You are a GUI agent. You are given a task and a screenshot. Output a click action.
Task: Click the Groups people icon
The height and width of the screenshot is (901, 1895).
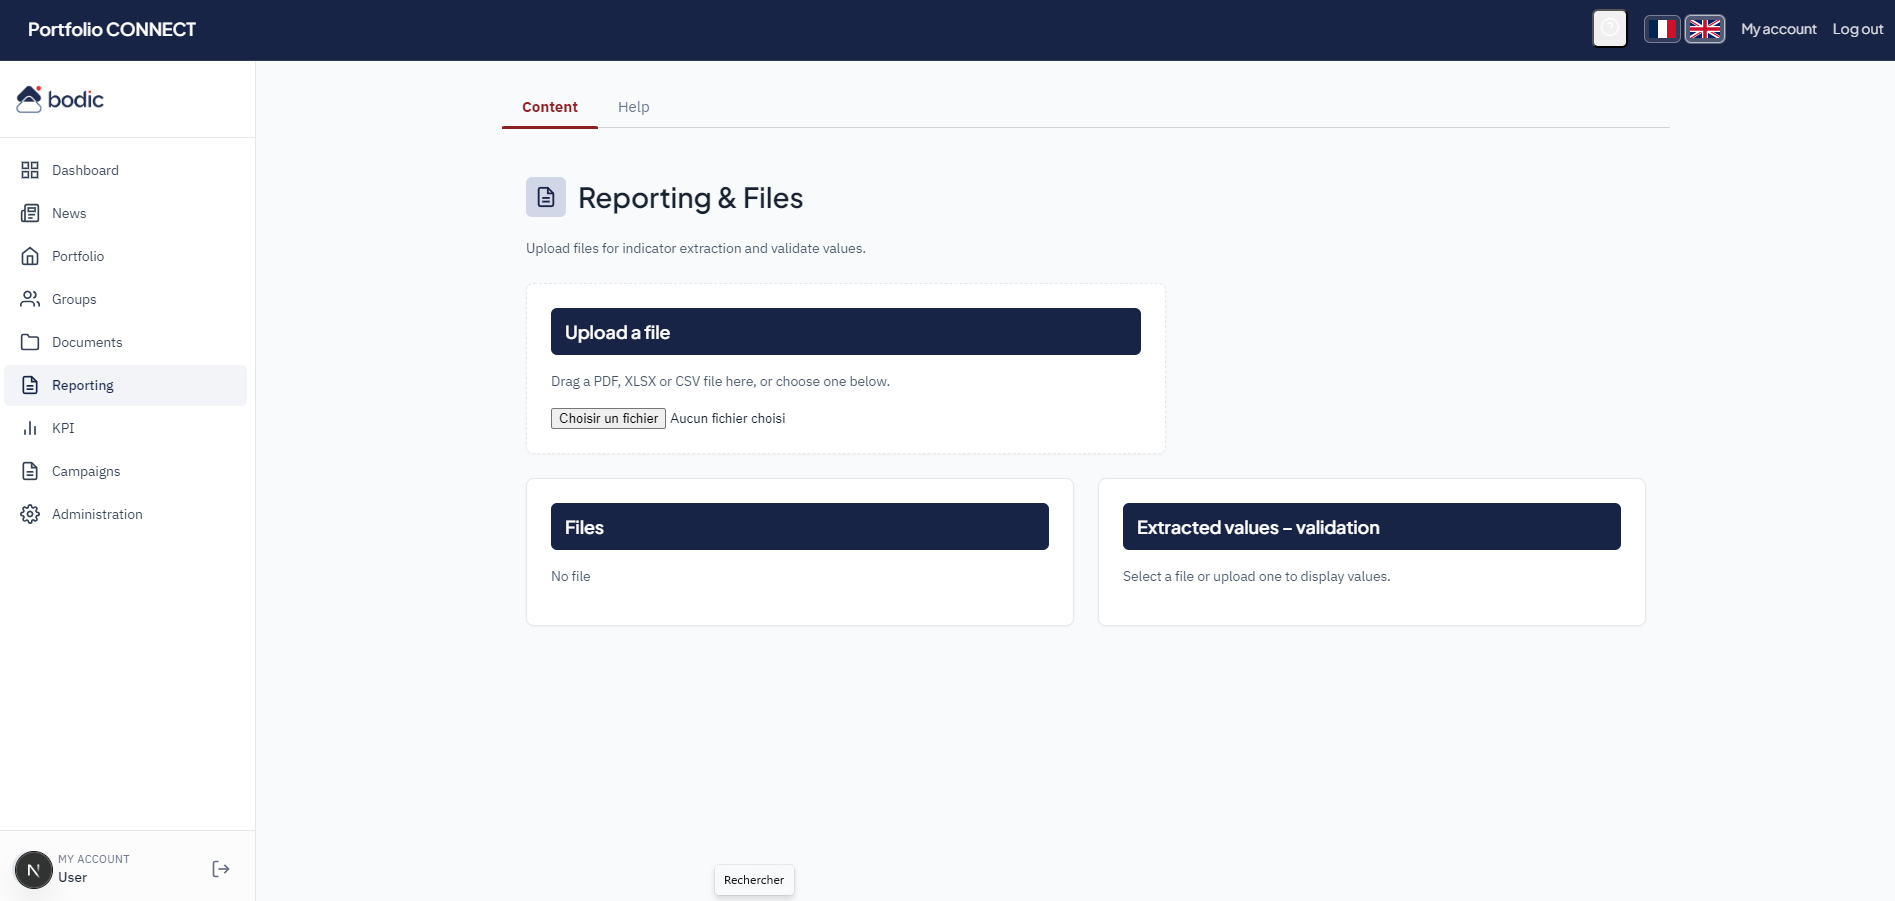[x=30, y=299]
